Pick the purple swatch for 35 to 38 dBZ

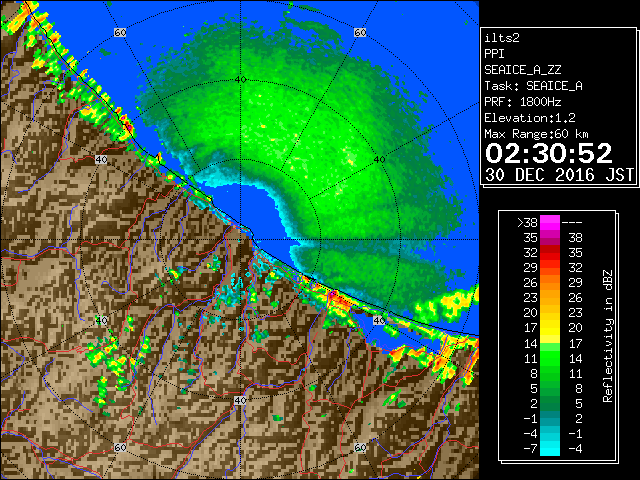pyautogui.click(x=550, y=238)
